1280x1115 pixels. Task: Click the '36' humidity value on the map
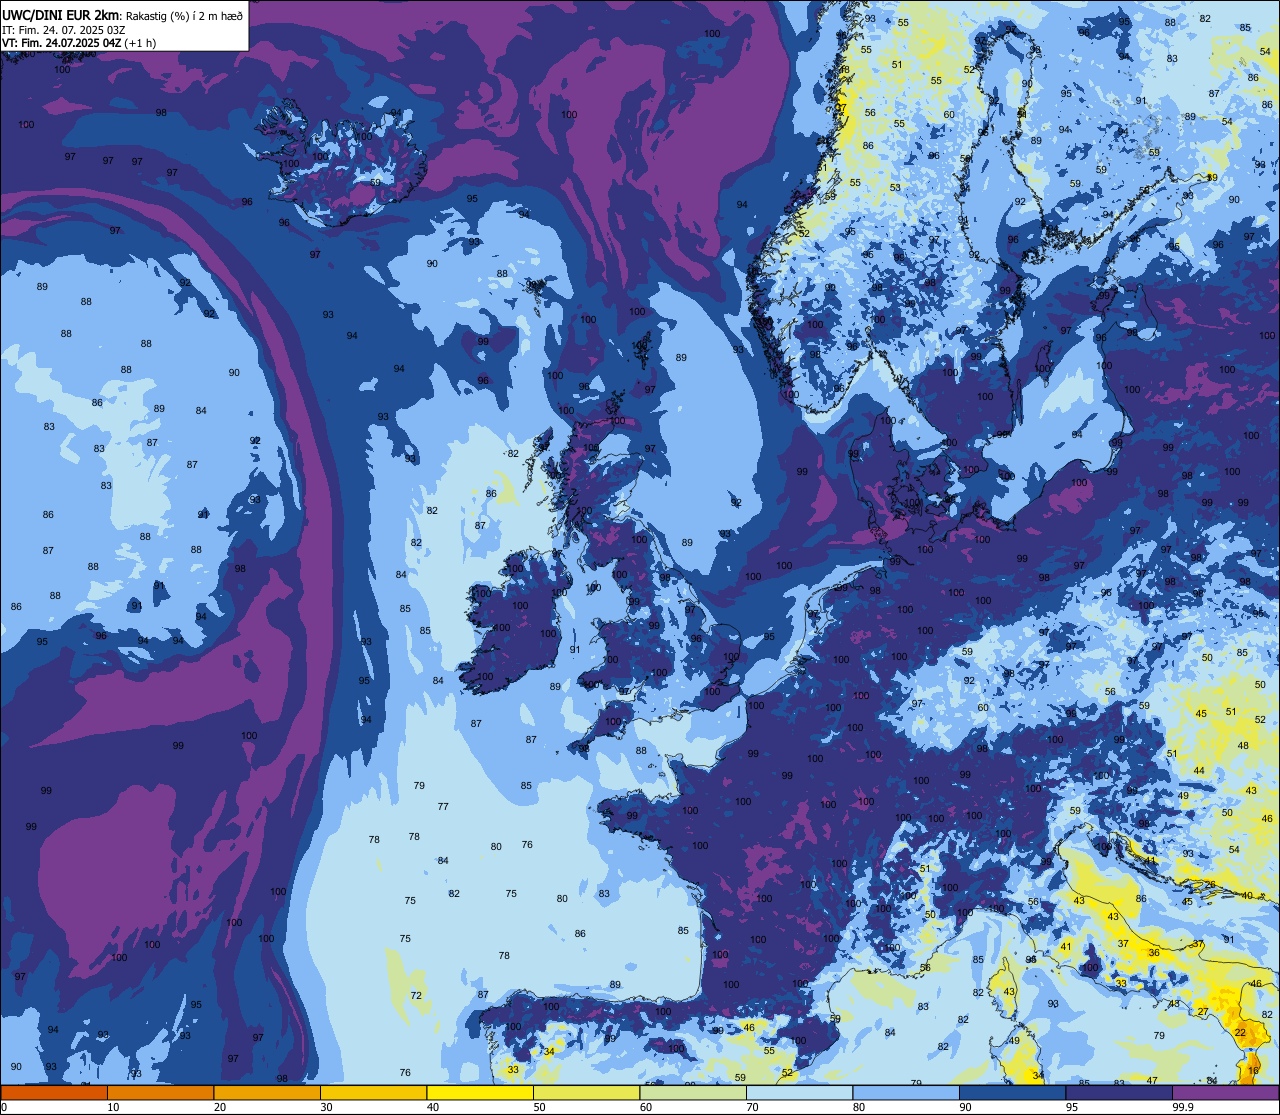tap(1154, 953)
